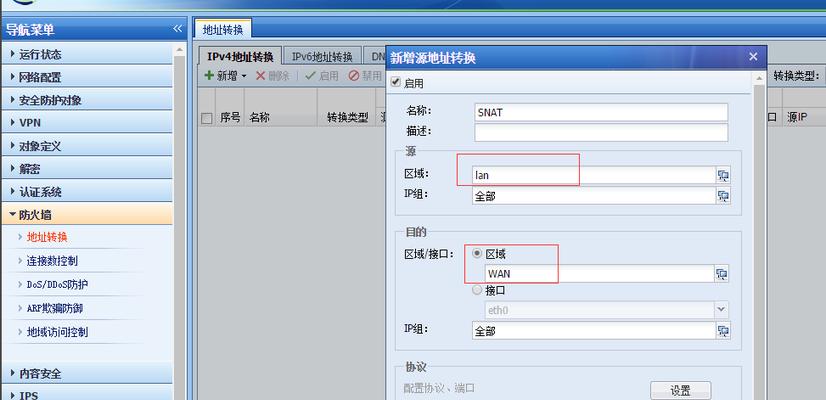Select the Interface radio button under destination
The width and height of the screenshot is (826, 400).
tap(477, 290)
